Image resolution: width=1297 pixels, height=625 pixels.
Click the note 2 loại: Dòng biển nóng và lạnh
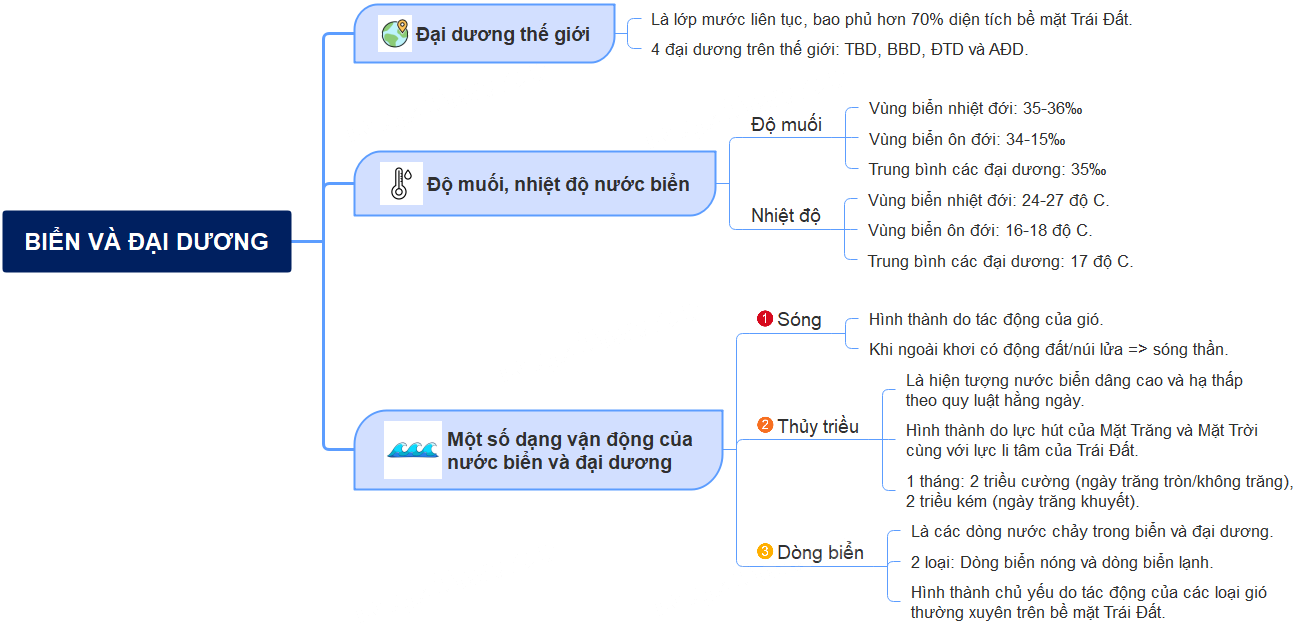[x=1062, y=562]
